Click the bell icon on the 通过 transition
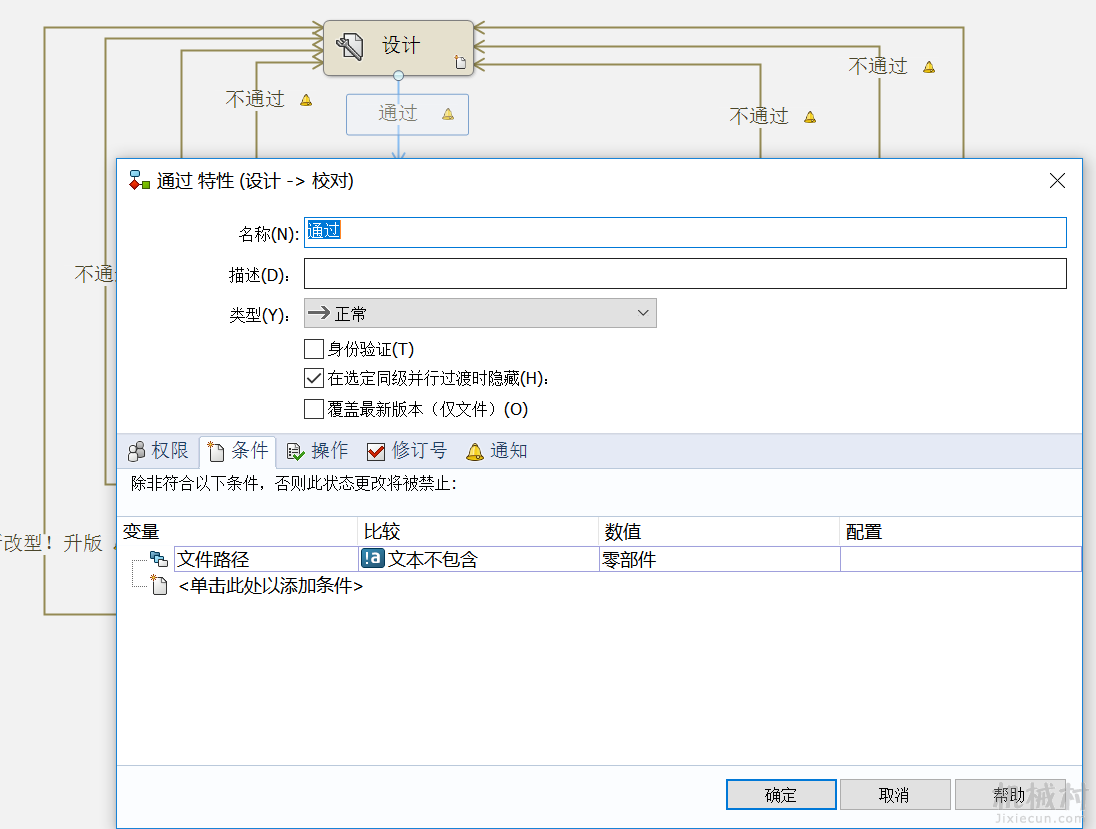This screenshot has width=1096, height=829. click(448, 114)
